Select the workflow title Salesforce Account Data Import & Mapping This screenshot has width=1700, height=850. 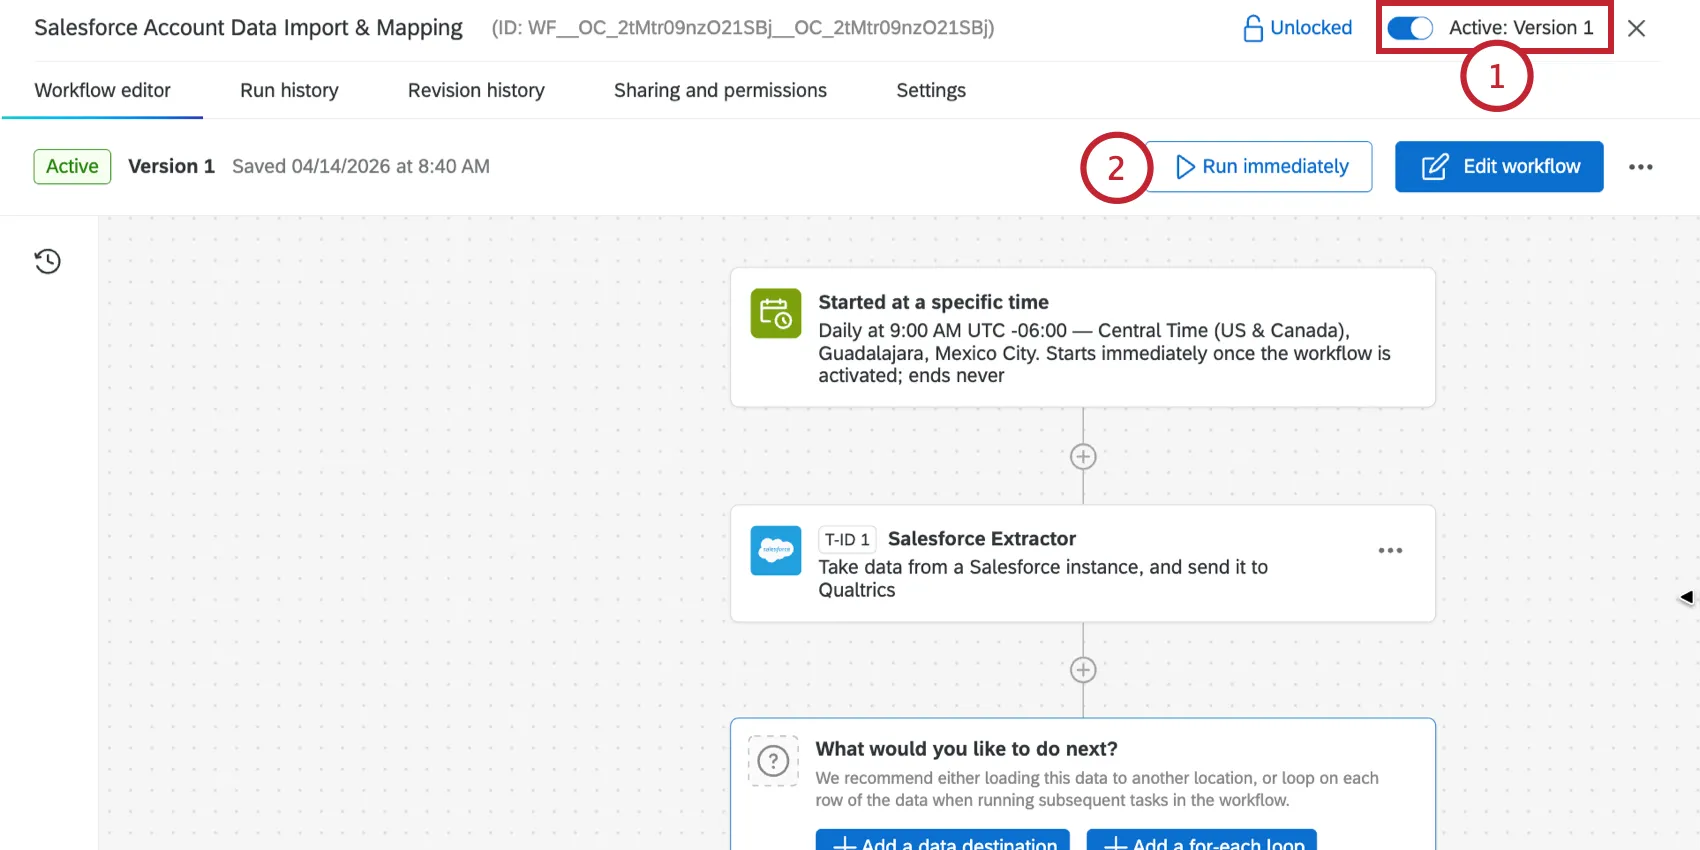tap(248, 28)
